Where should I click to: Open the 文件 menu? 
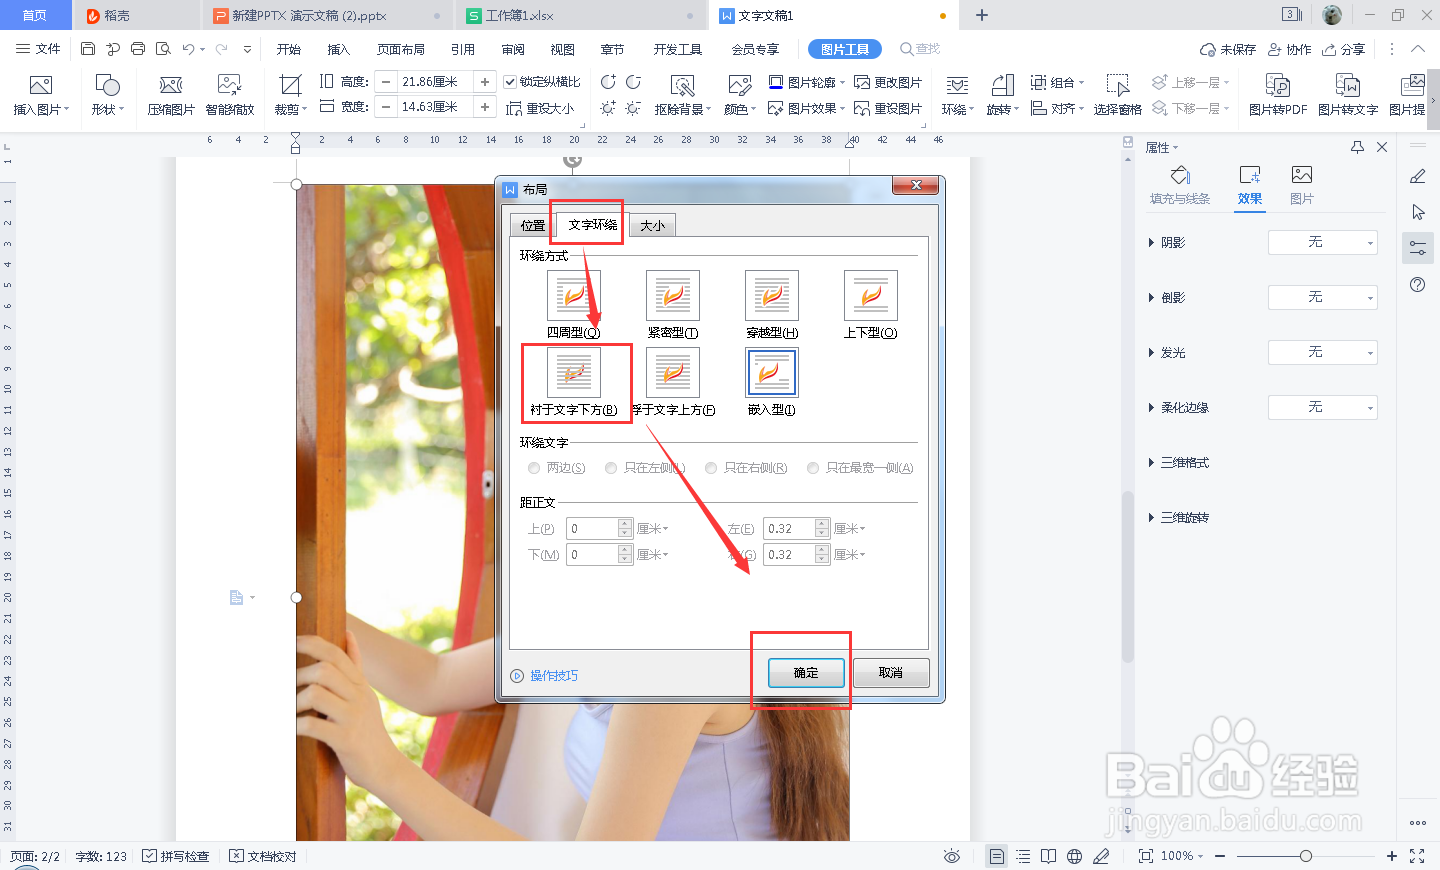tap(38, 49)
